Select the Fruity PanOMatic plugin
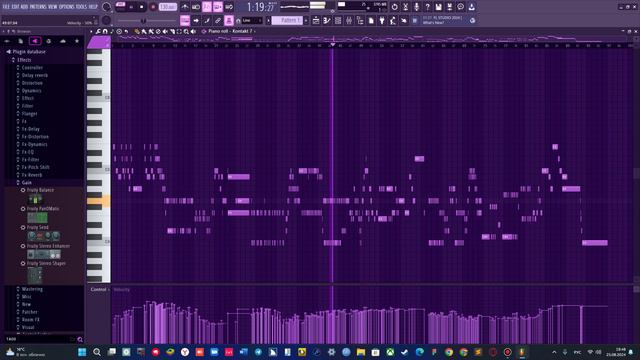Viewport: 640px width, 360px height. [x=42, y=209]
